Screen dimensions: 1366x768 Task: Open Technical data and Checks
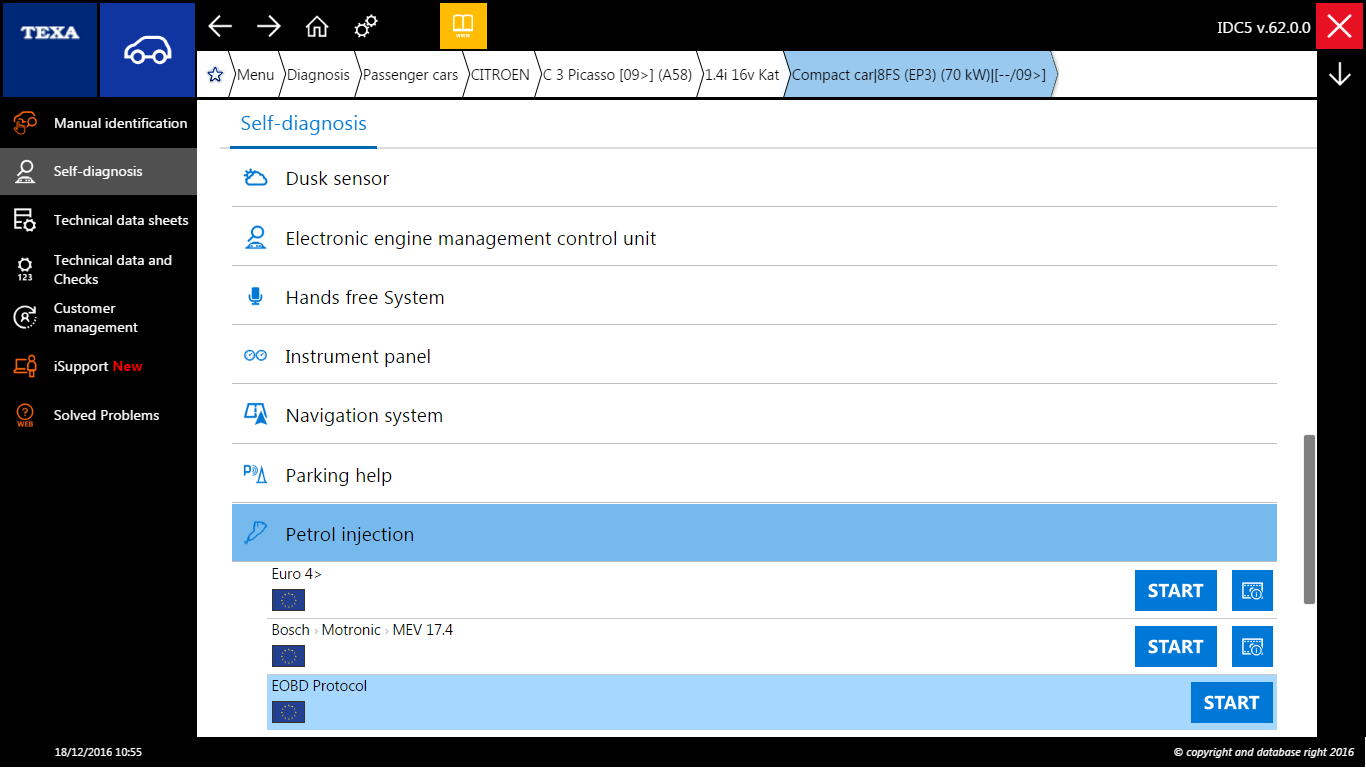coord(98,269)
